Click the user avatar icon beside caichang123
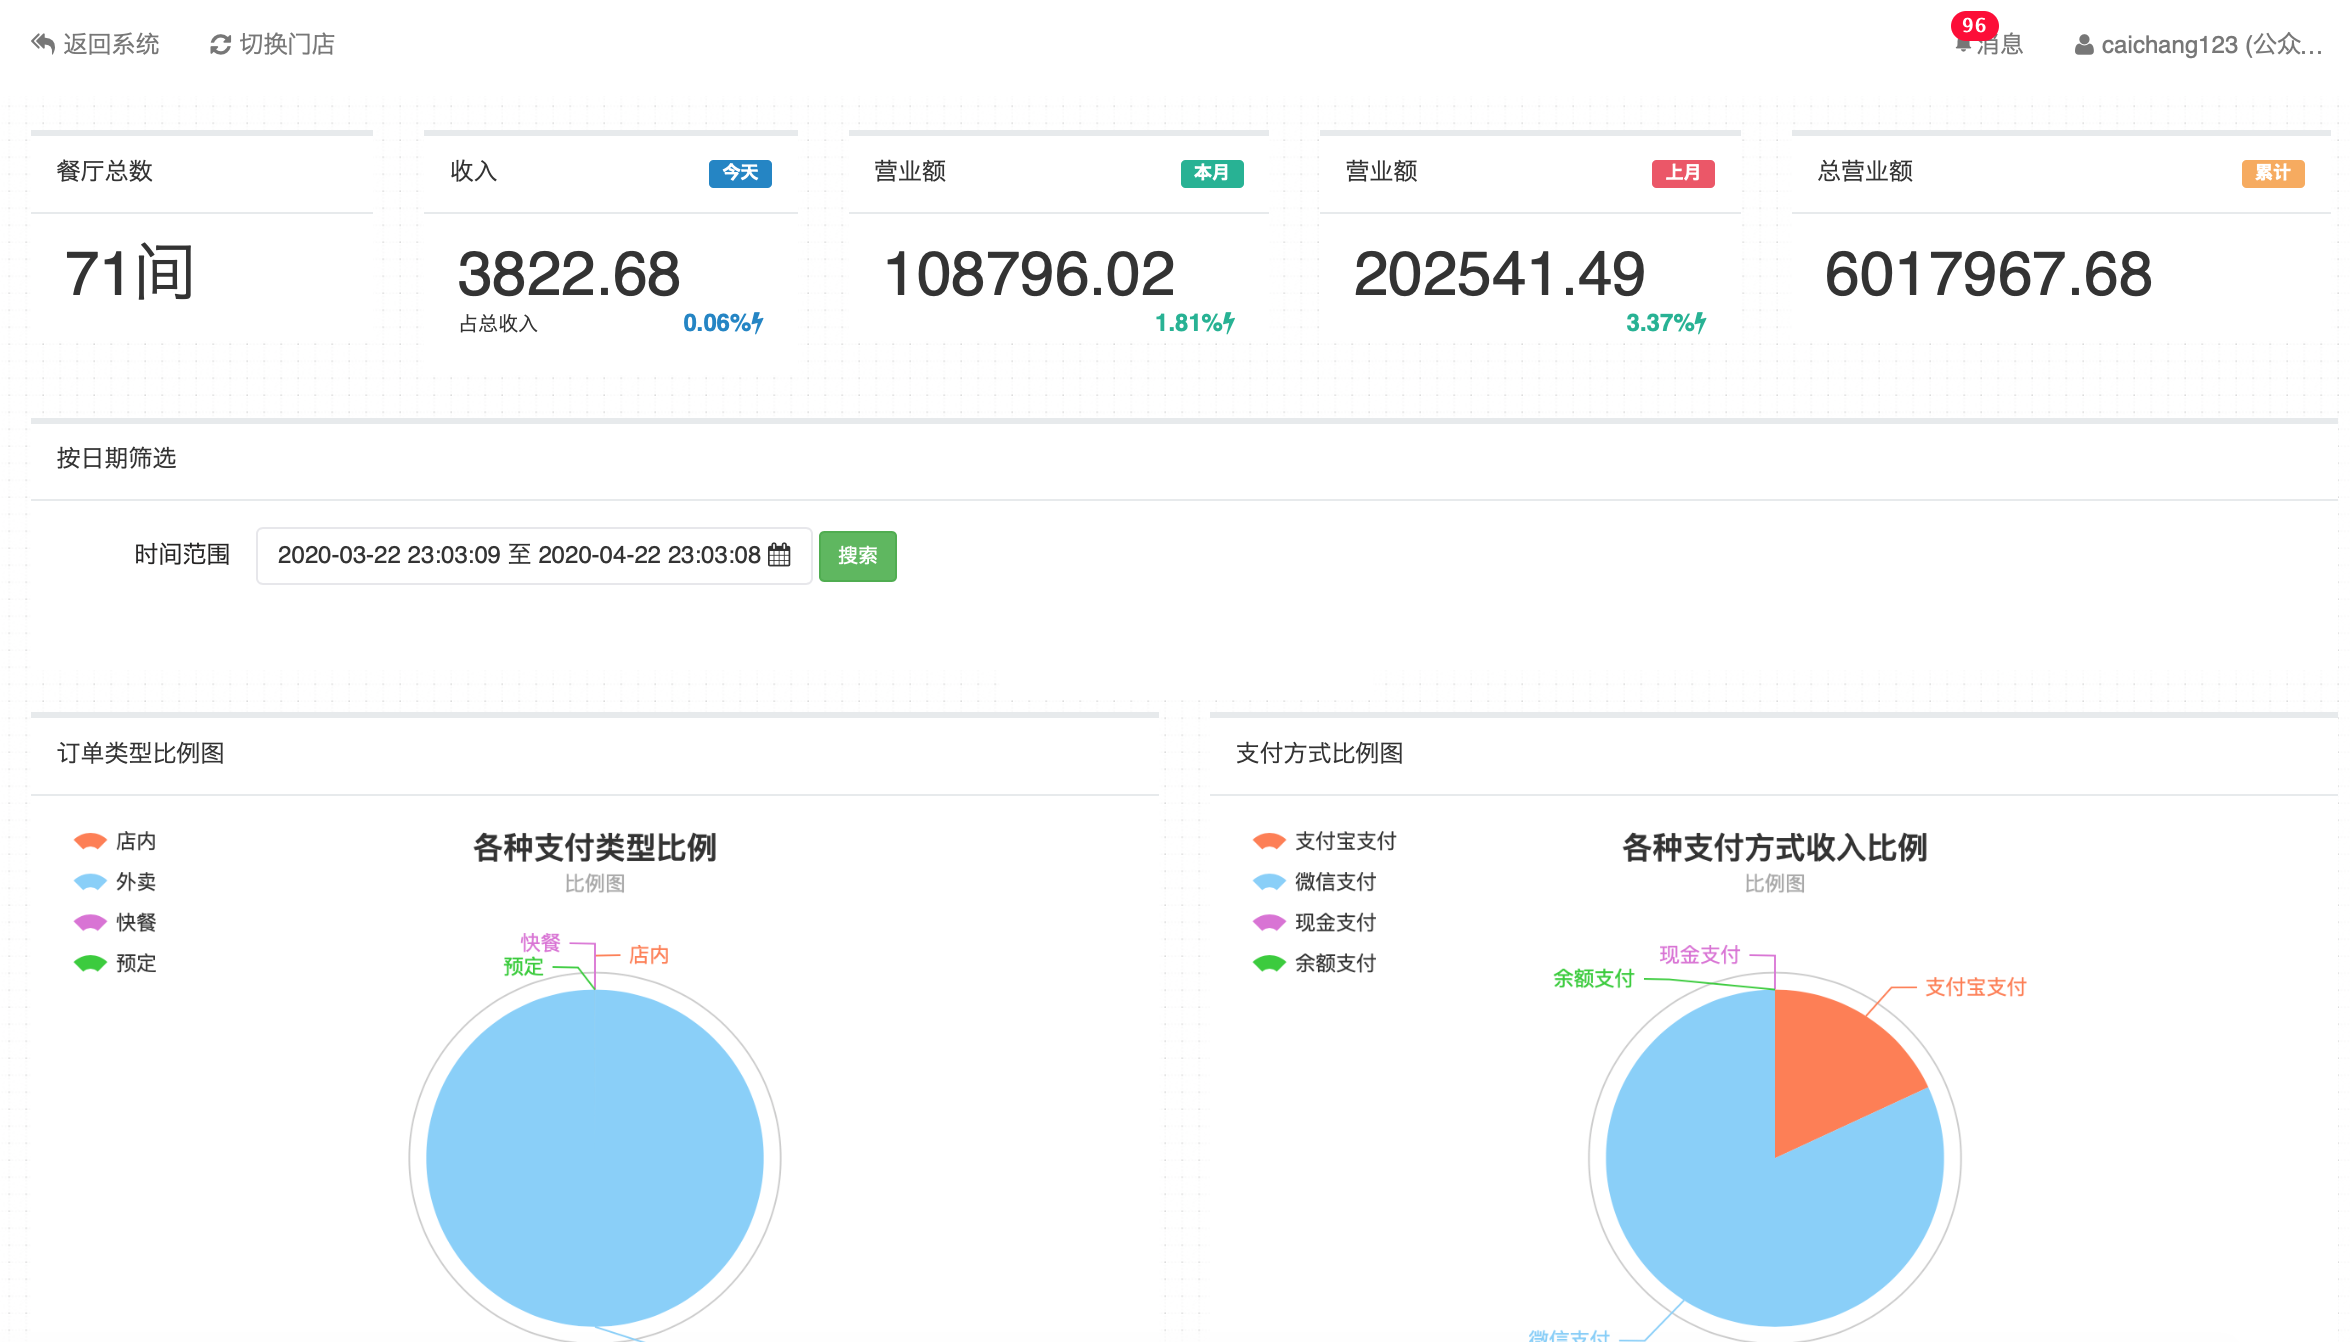Screen dimensions: 2350x1342 2084,45
